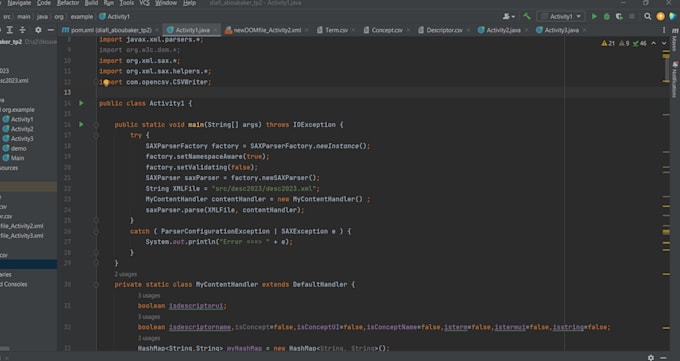Image resolution: width=680 pixels, height=361 pixels.
Task: Click breadcrumb 'example' in navigation bar
Action: point(82,16)
